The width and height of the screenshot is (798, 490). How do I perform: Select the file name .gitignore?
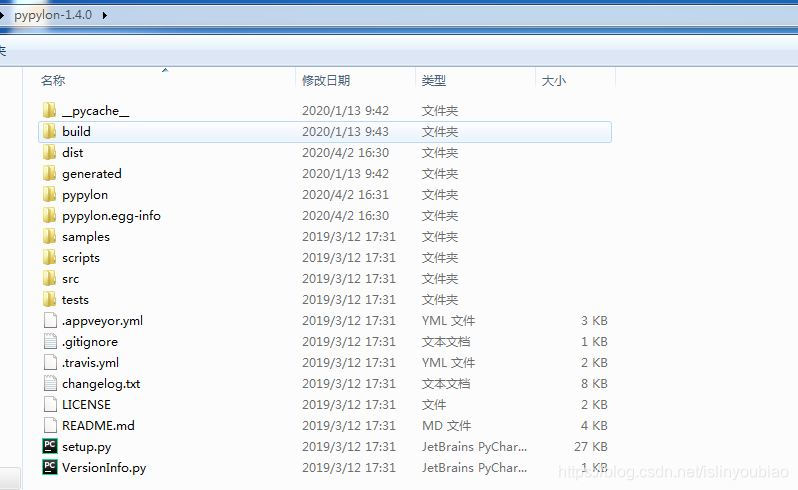(90, 342)
